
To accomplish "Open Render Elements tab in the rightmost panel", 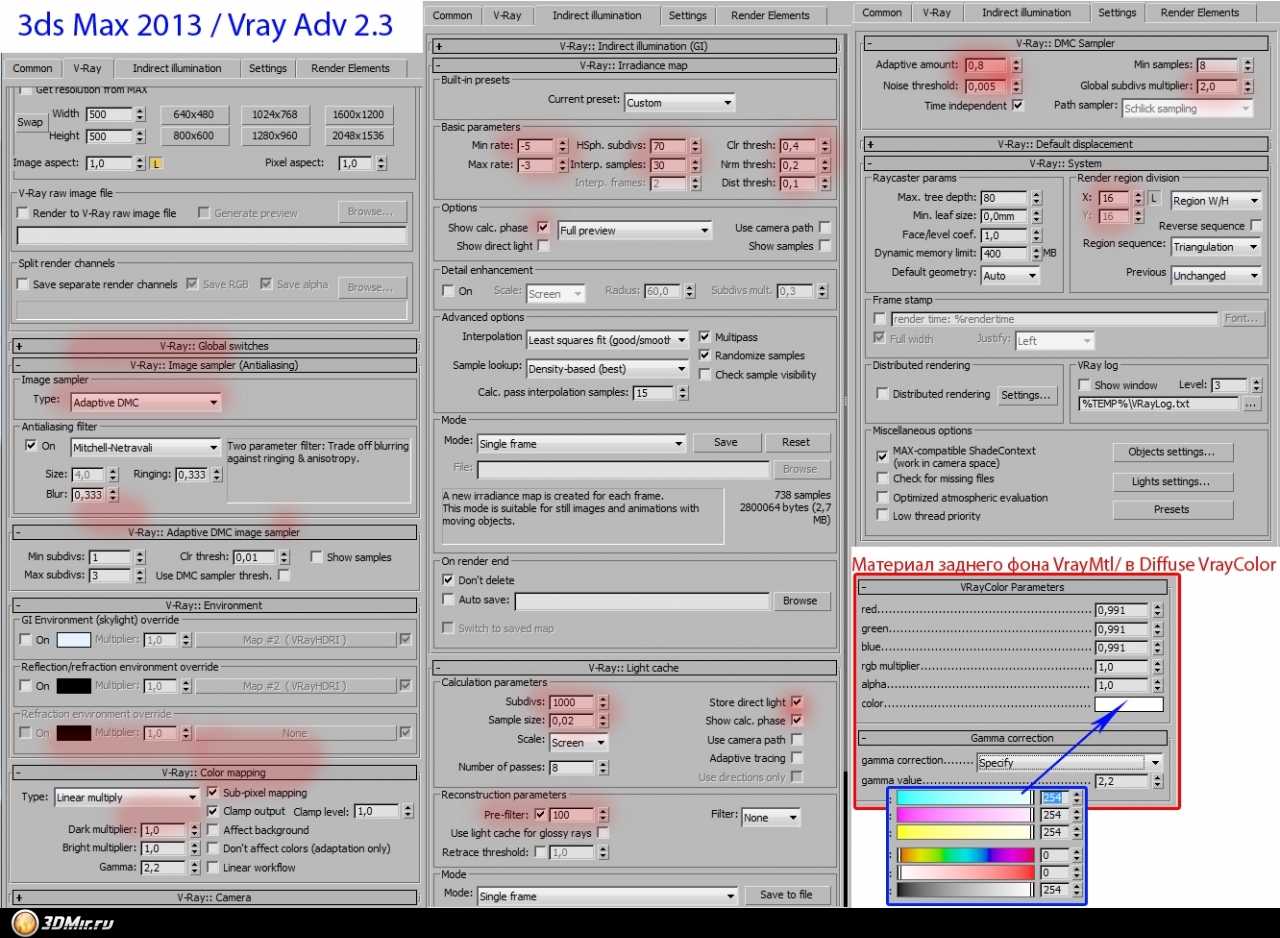I will tap(1199, 13).
